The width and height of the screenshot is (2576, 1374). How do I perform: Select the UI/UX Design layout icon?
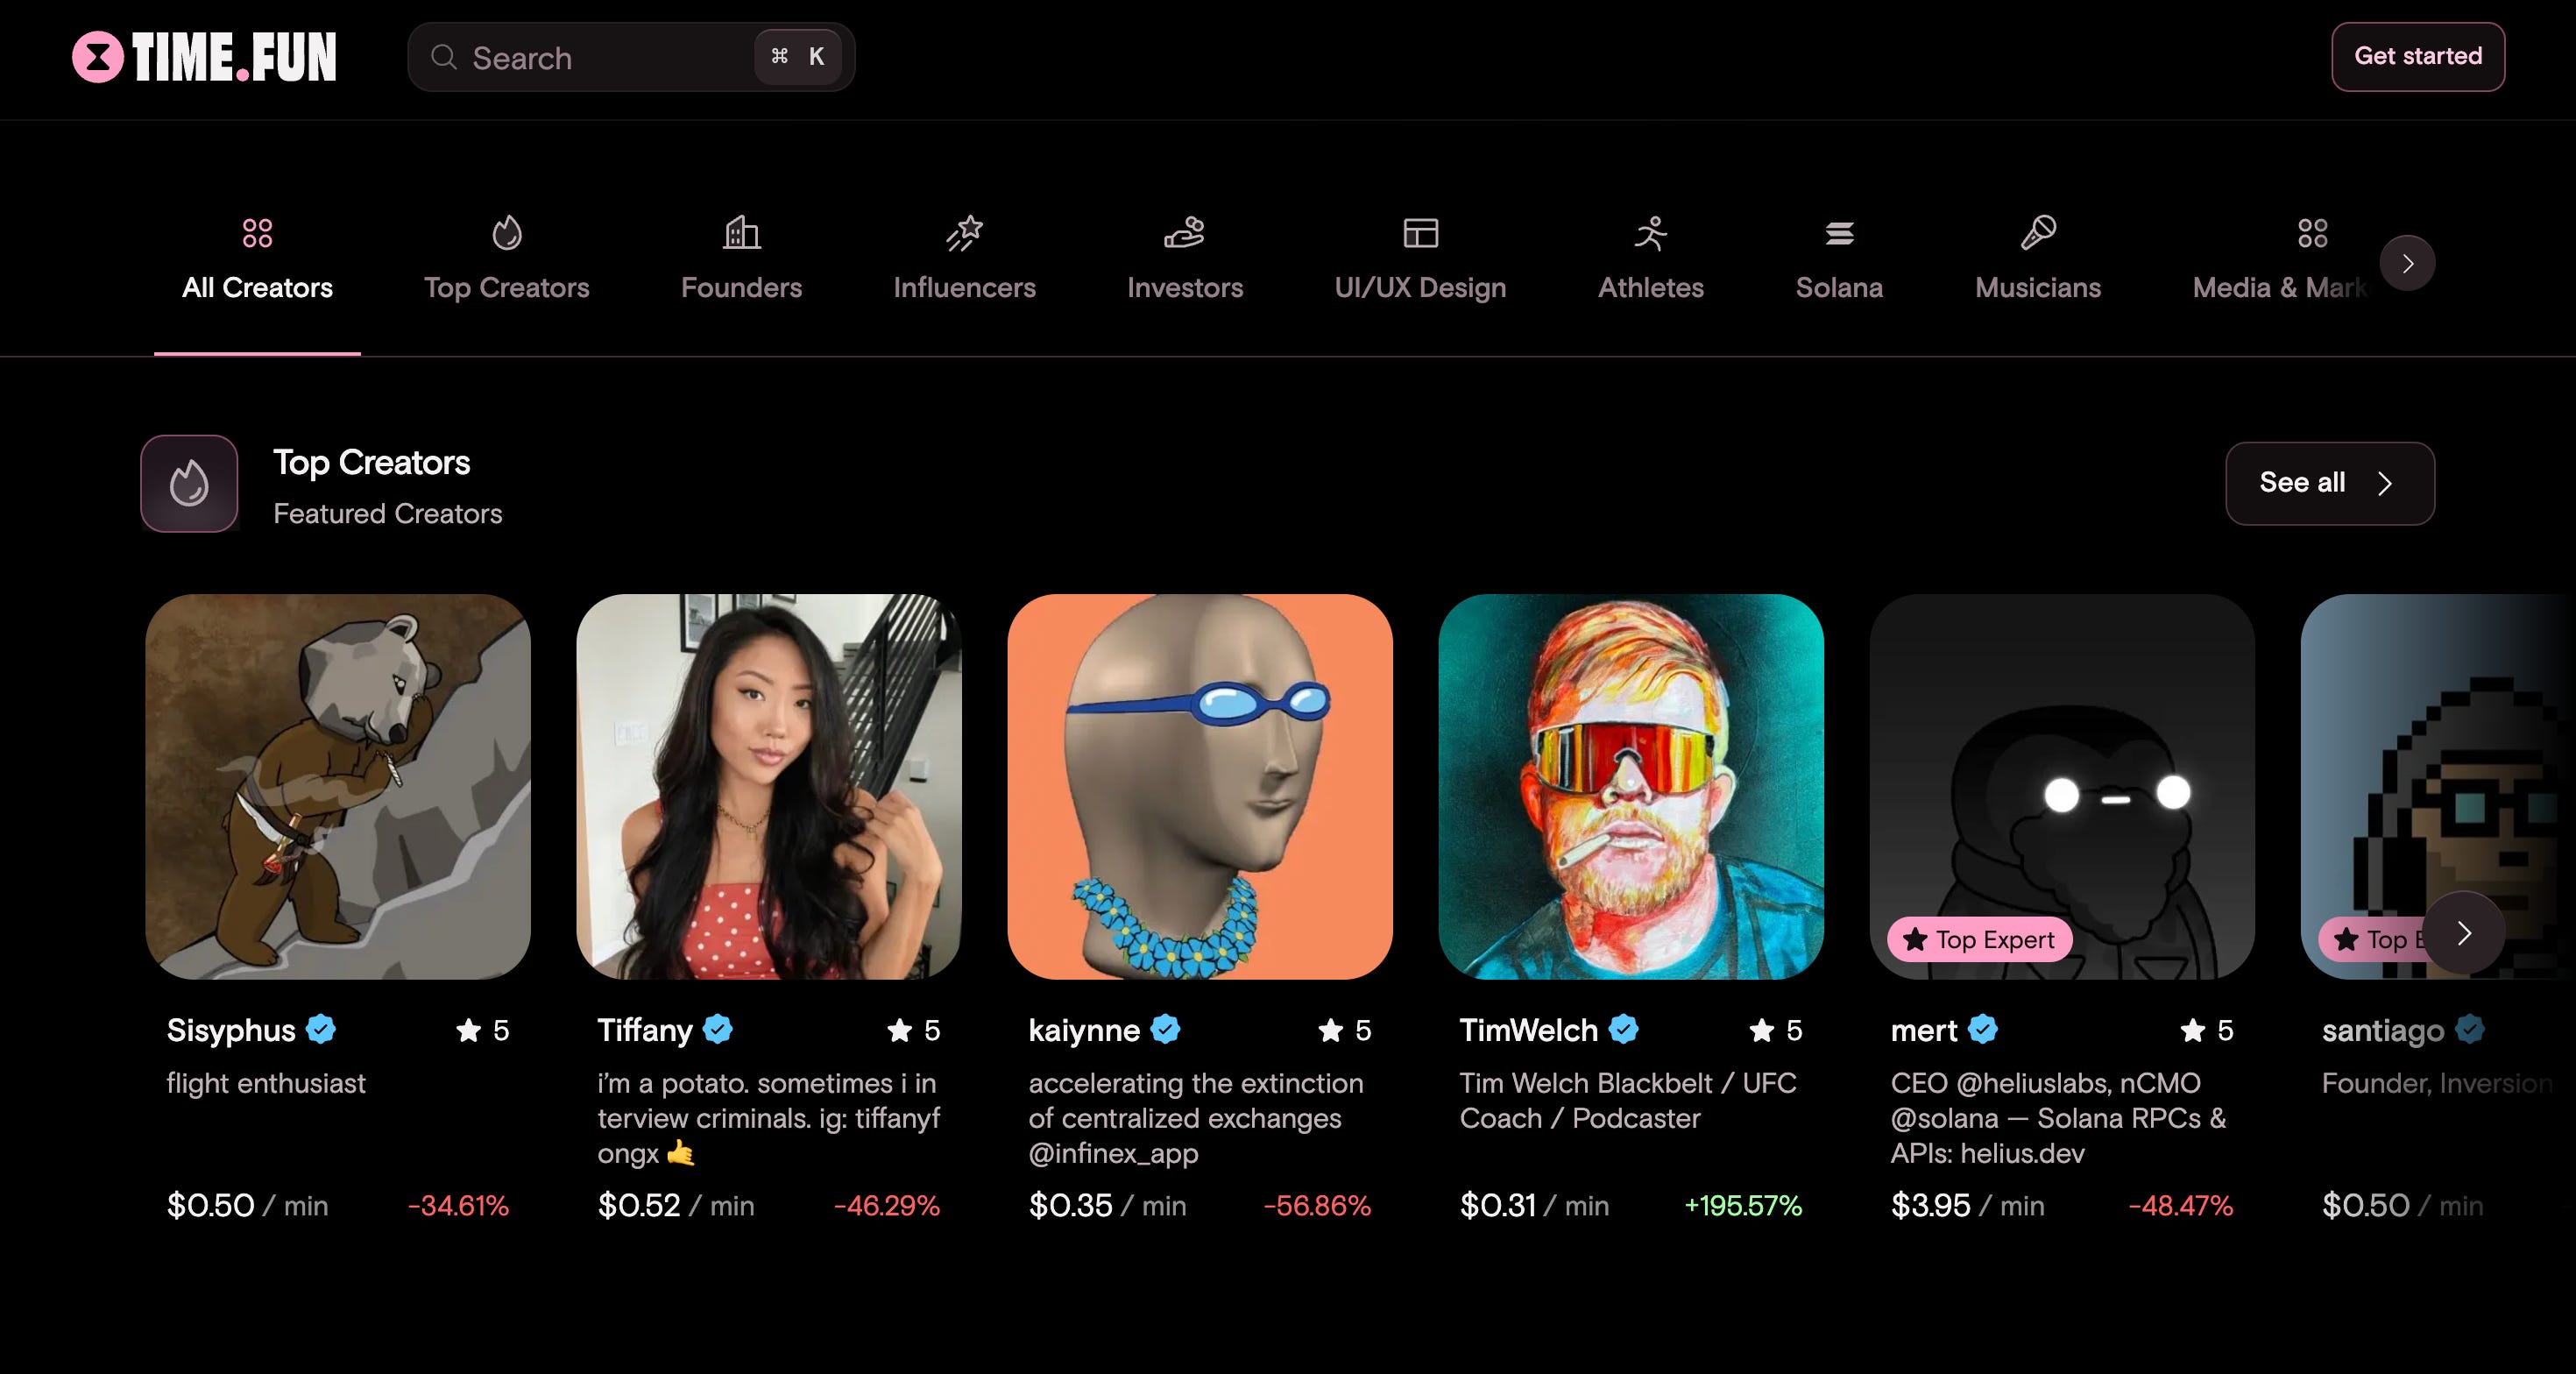pyautogui.click(x=1420, y=232)
